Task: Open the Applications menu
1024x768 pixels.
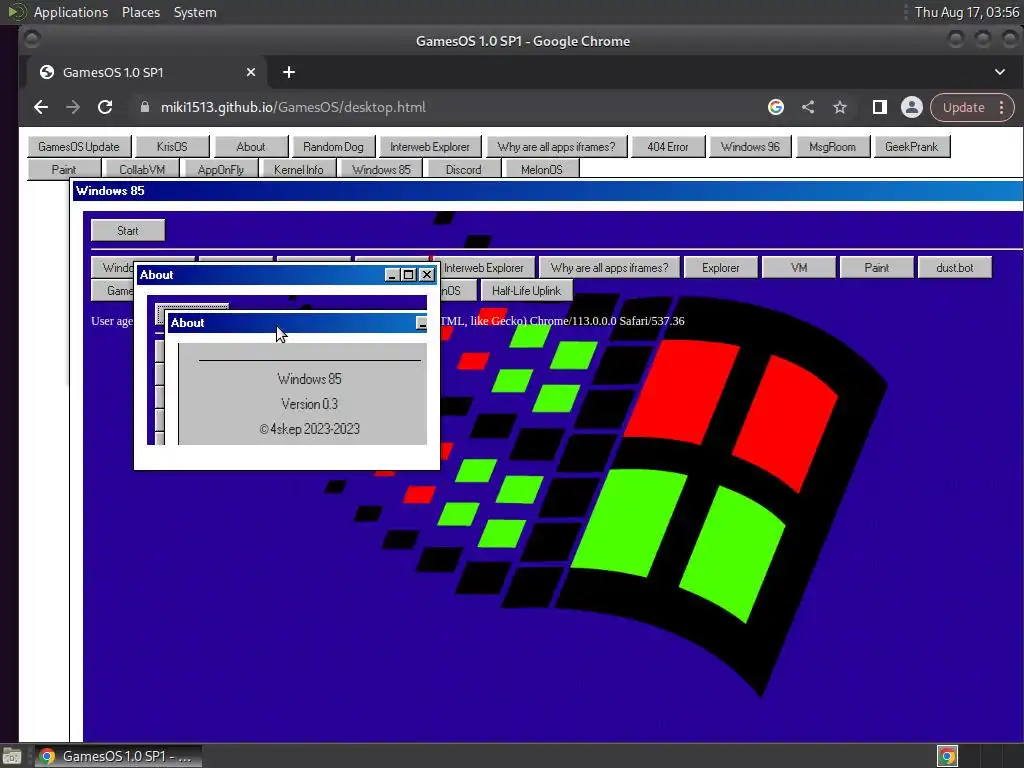Action: tap(71, 12)
